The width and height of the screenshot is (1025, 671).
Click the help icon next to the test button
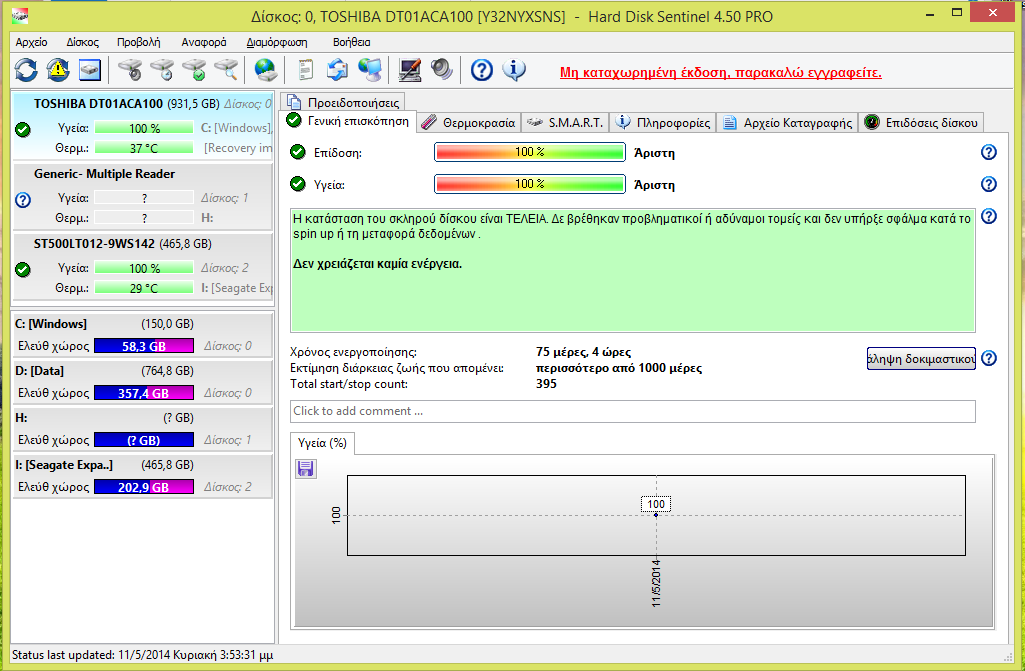coord(988,358)
